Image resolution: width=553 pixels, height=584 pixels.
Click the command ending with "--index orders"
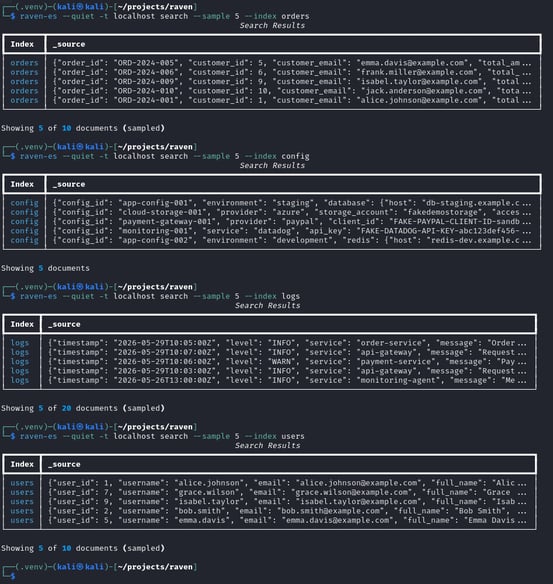164,16
